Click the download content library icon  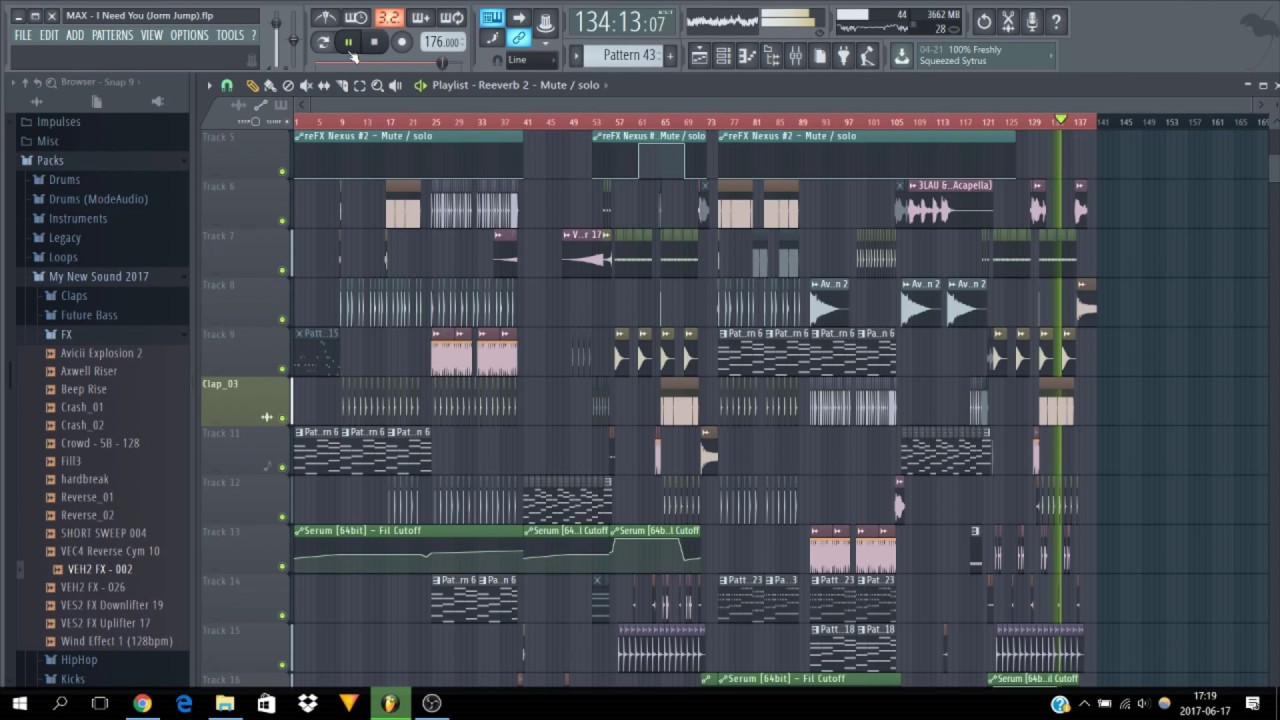coord(902,56)
